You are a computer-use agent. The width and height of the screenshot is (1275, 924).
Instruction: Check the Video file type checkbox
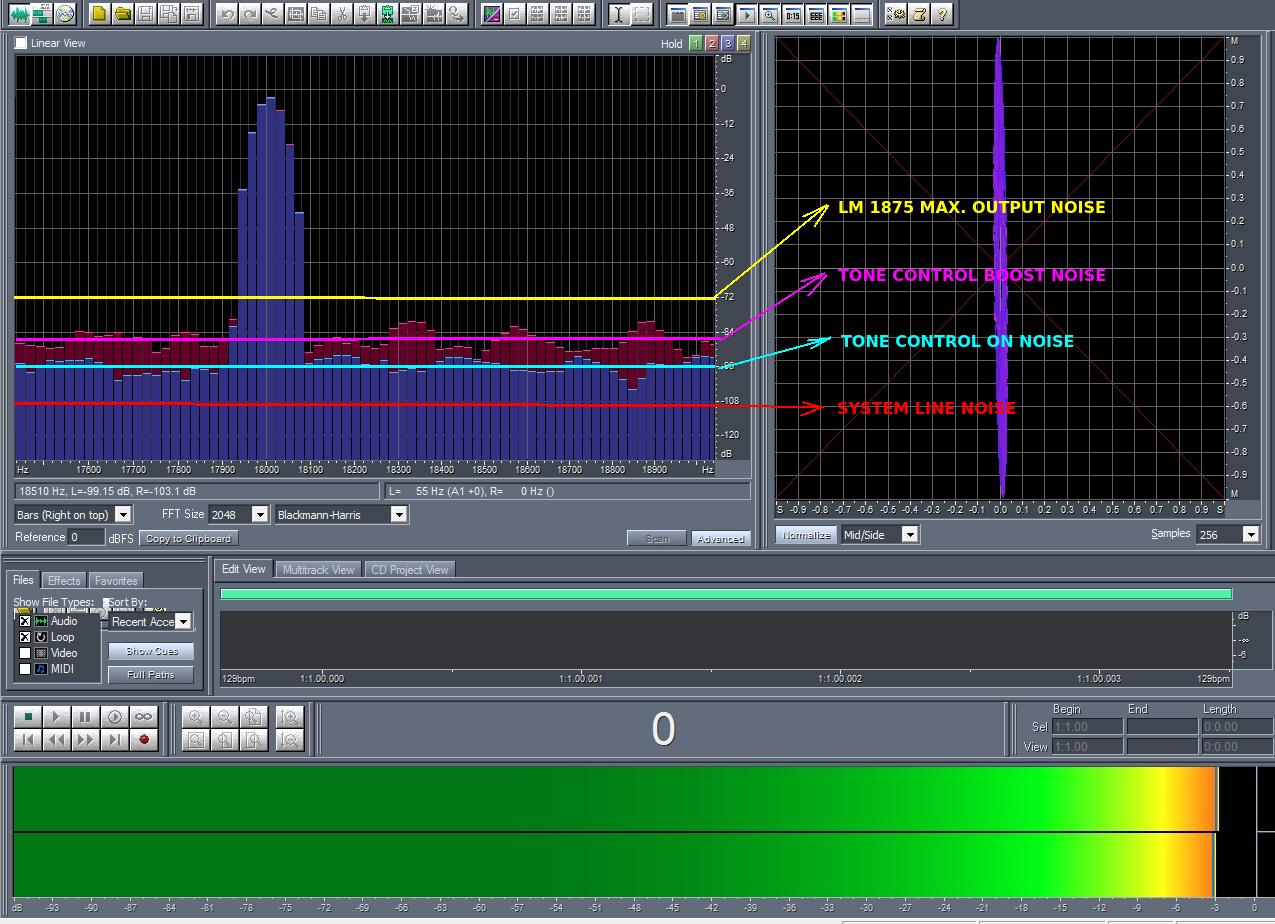(26, 653)
